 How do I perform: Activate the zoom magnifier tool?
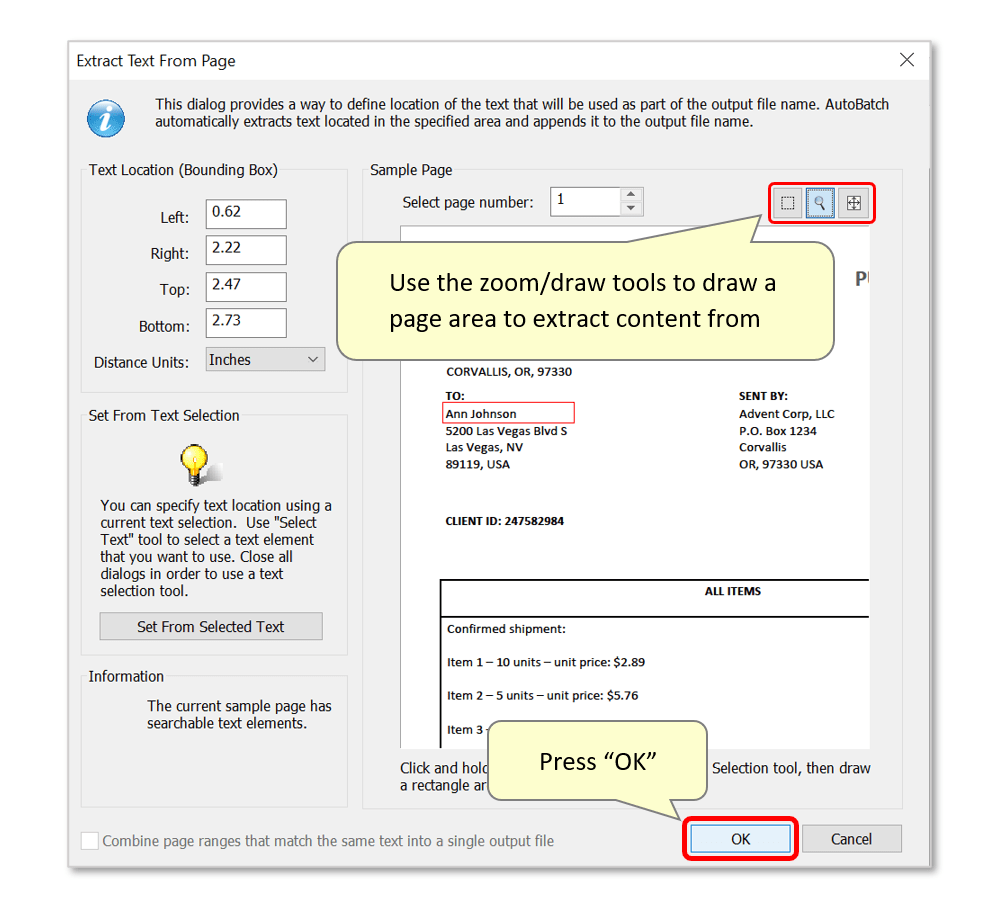coord(819,203)
